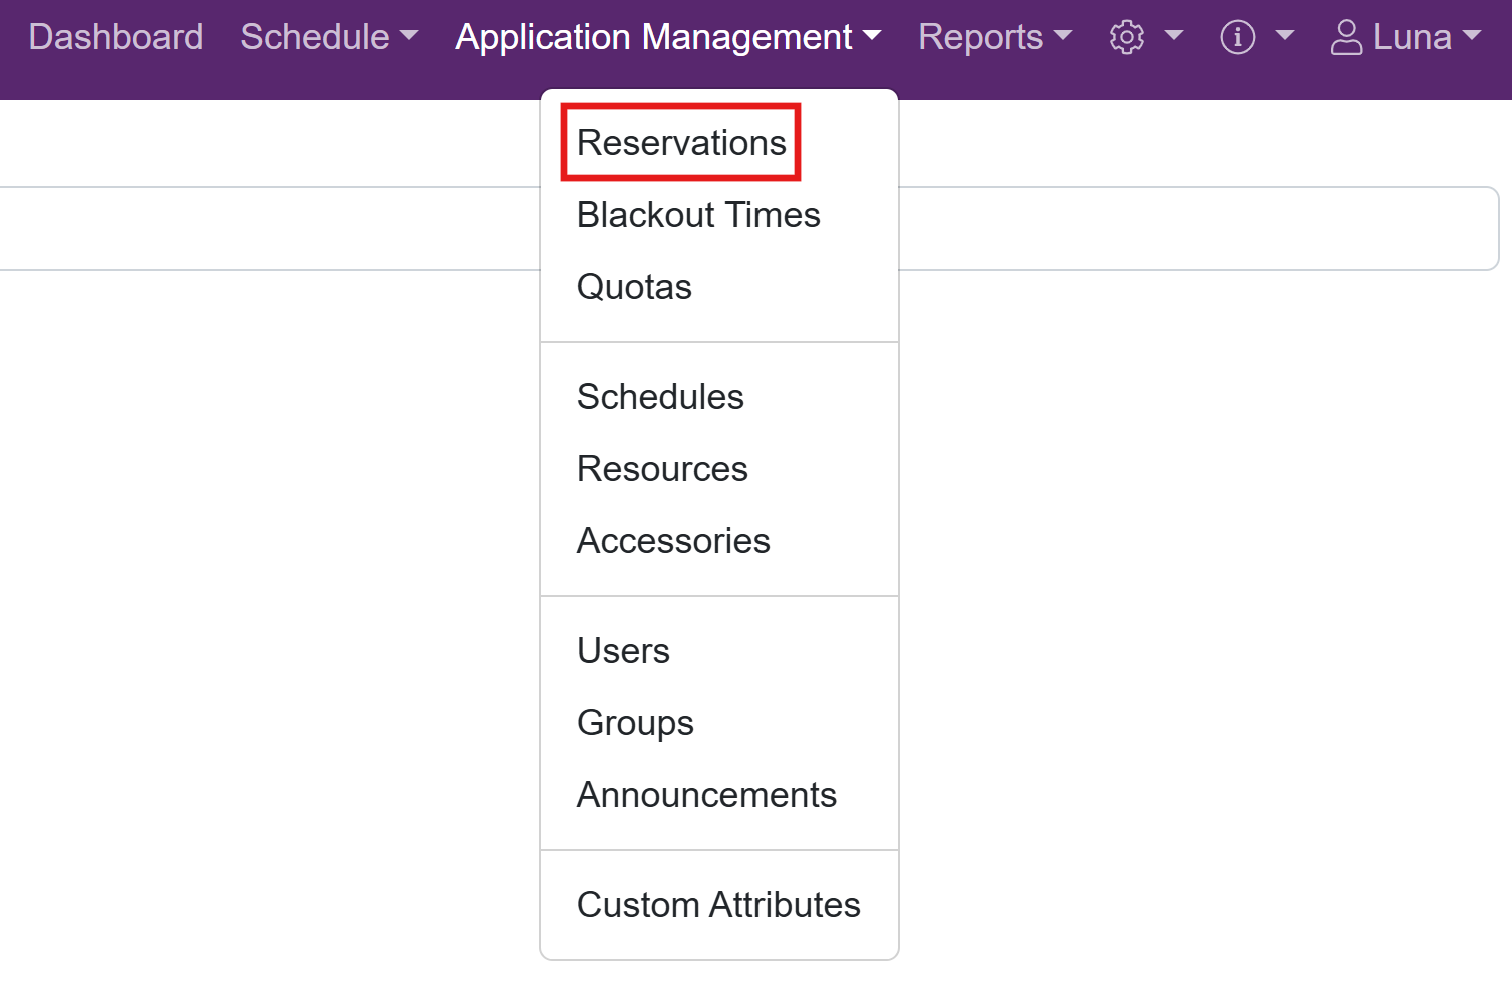This screenshot has height=983, width=1512.
Task: Expand the Schedule dropdown
Action: click(x=328, y=37)
